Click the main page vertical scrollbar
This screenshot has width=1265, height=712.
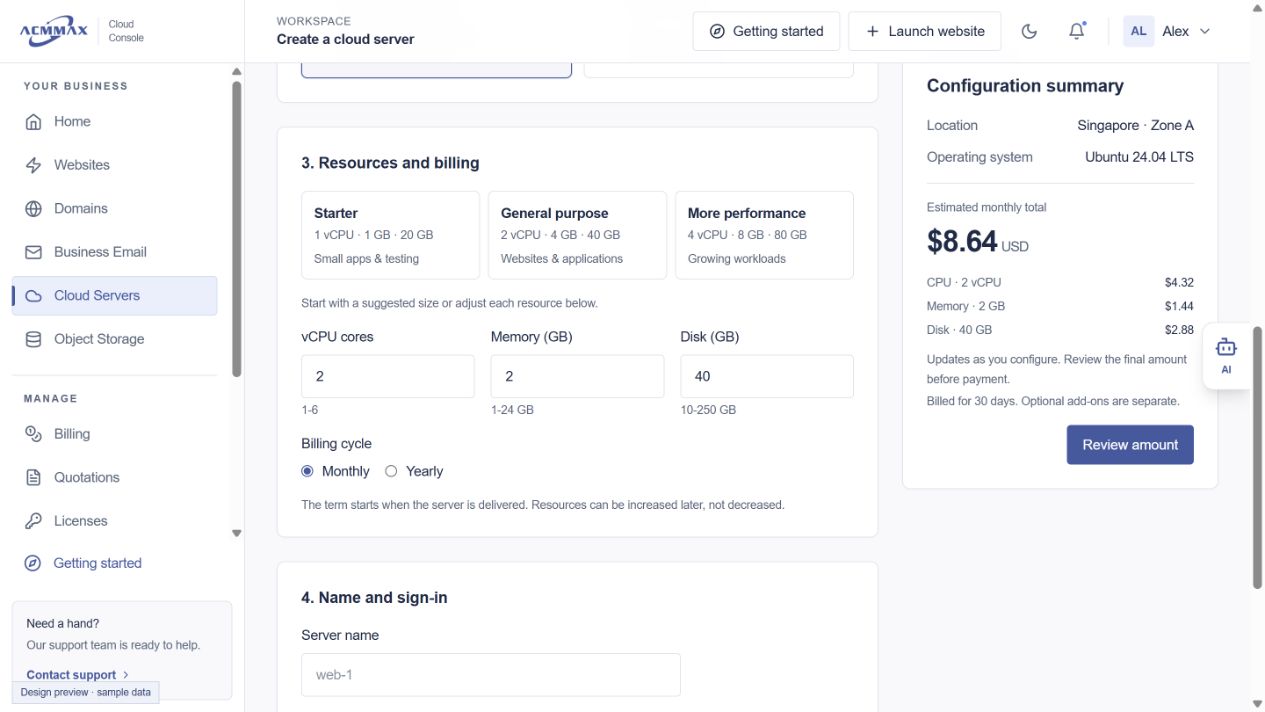(1257, 458)
